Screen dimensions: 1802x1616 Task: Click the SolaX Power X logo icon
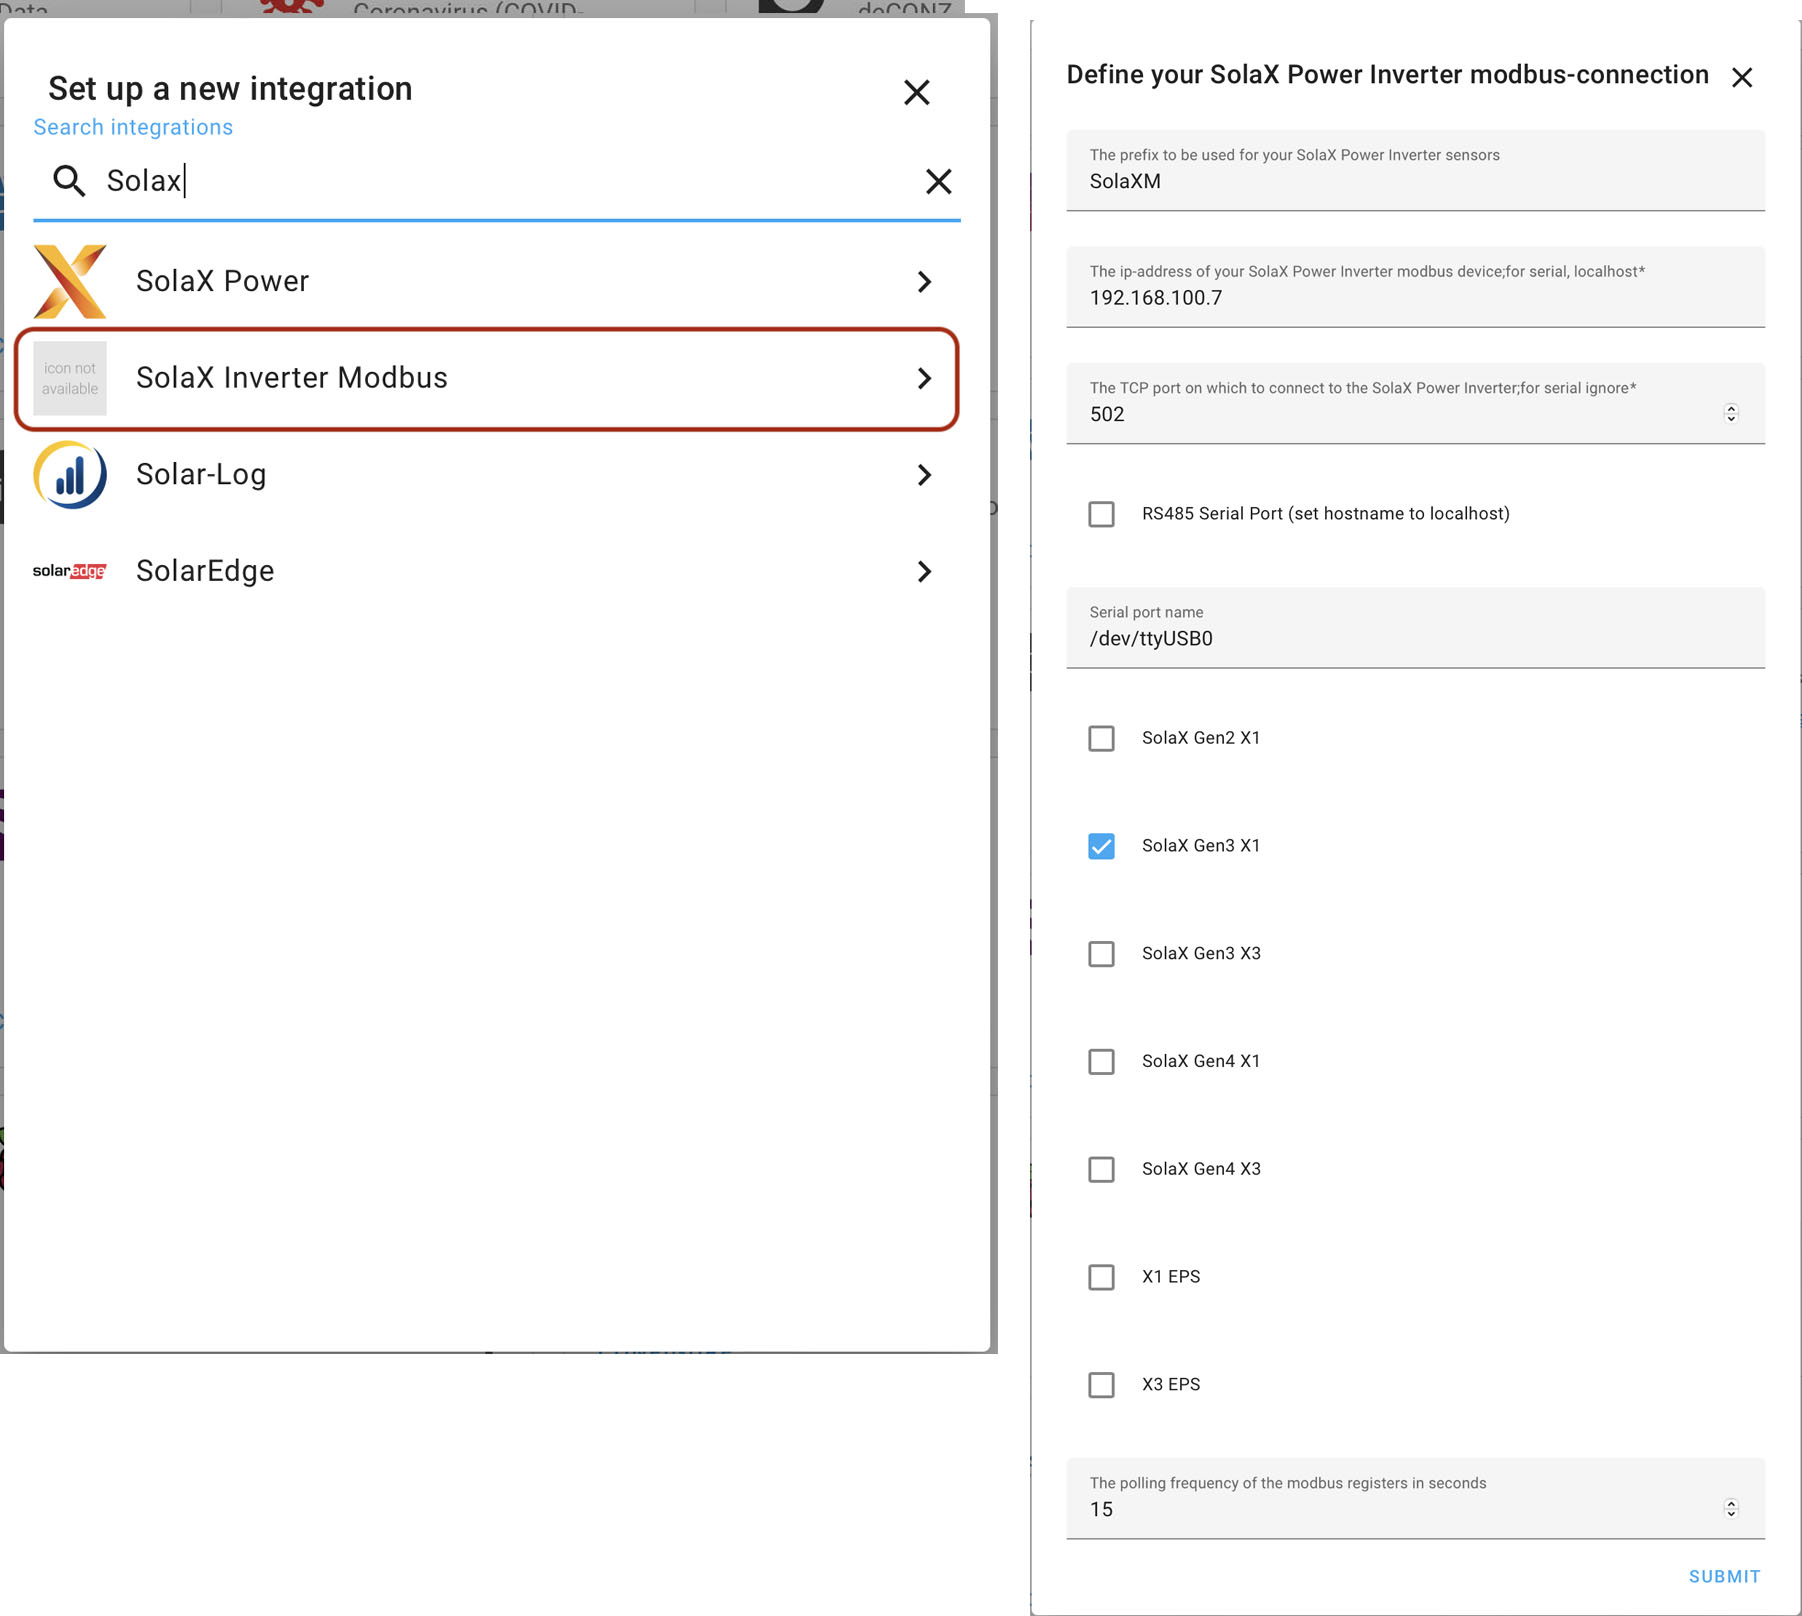(x=70, y=281)
